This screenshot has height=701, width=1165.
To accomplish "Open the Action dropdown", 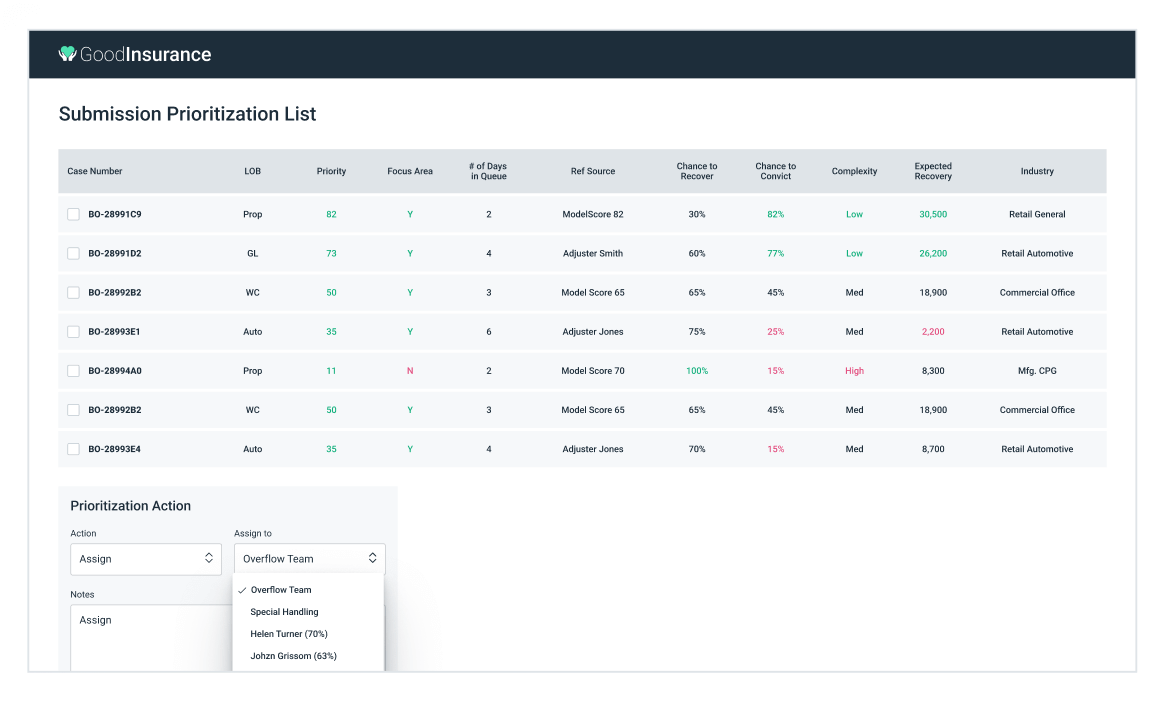I will (x=145, y=559).
